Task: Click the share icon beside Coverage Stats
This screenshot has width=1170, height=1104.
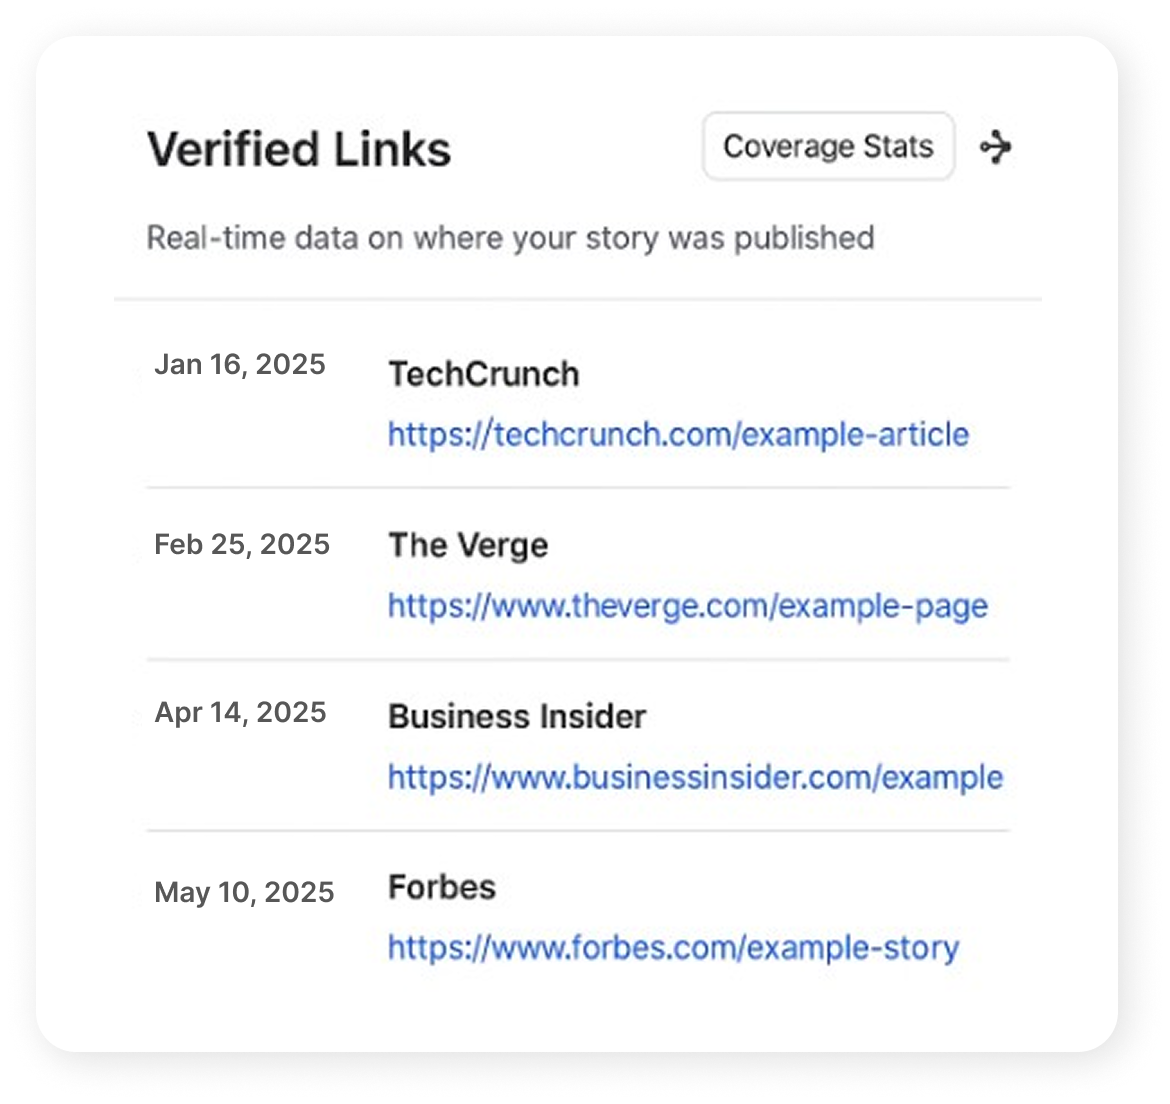Action: pos(996,148)
